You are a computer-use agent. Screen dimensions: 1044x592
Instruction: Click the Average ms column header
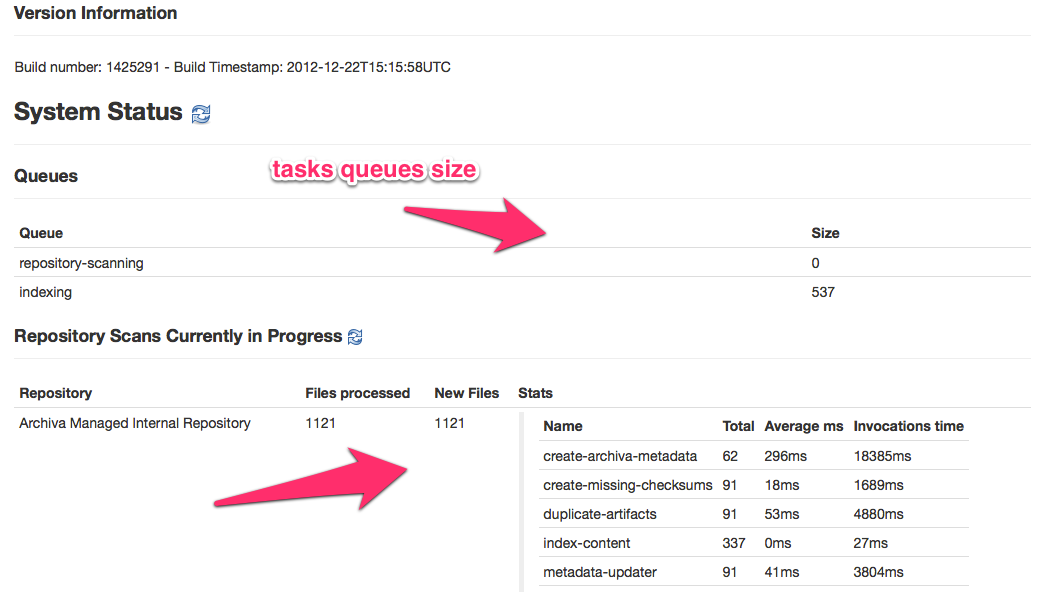click(x=804, y=426)
